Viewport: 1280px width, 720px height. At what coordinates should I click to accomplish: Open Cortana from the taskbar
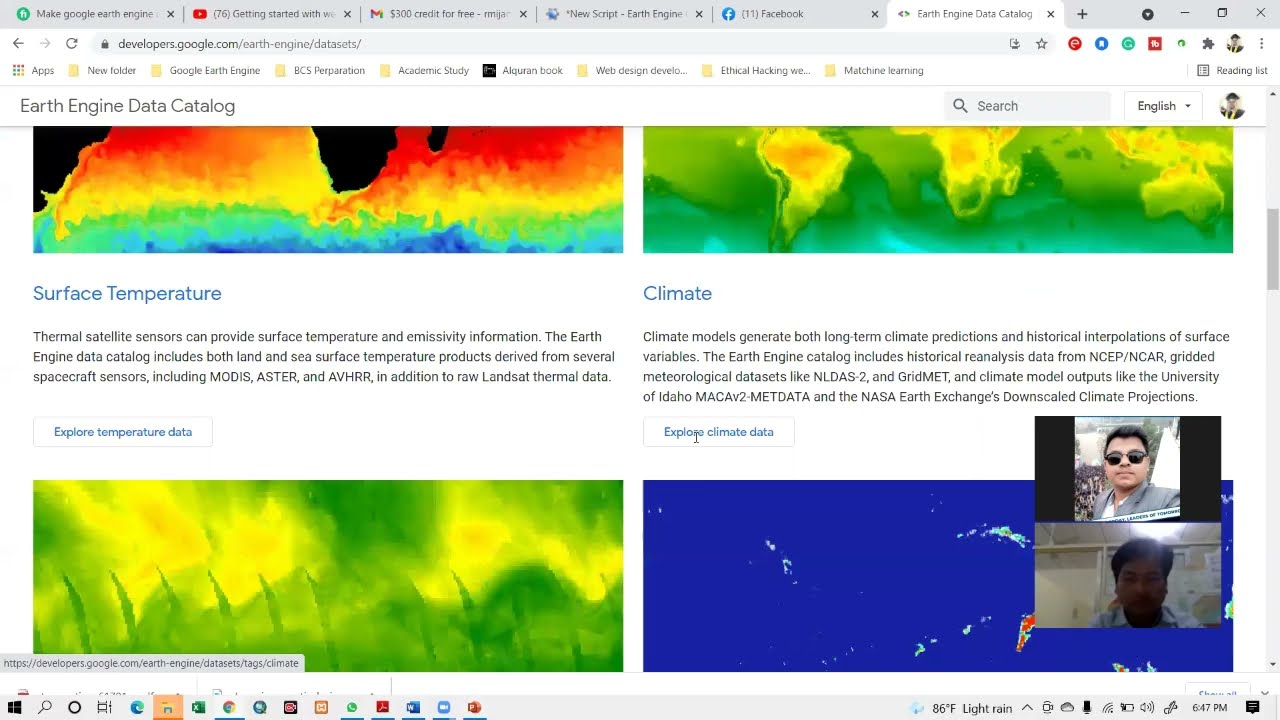(74, 707)
